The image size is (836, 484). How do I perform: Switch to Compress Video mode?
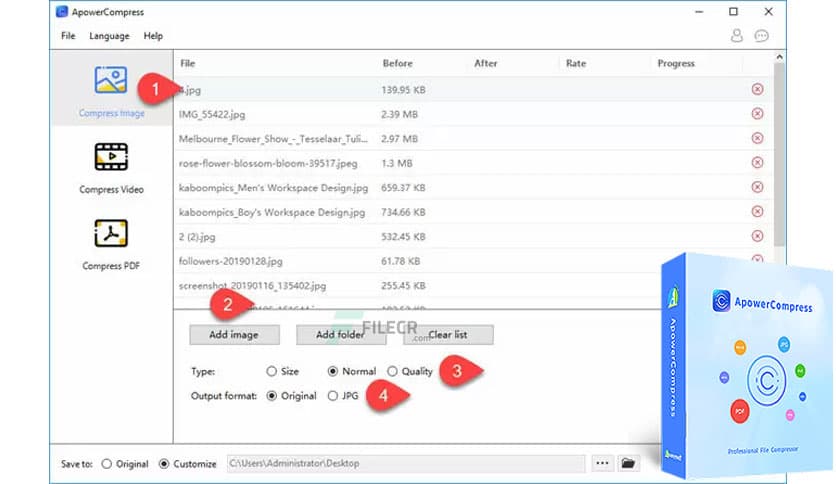(111, 168)
